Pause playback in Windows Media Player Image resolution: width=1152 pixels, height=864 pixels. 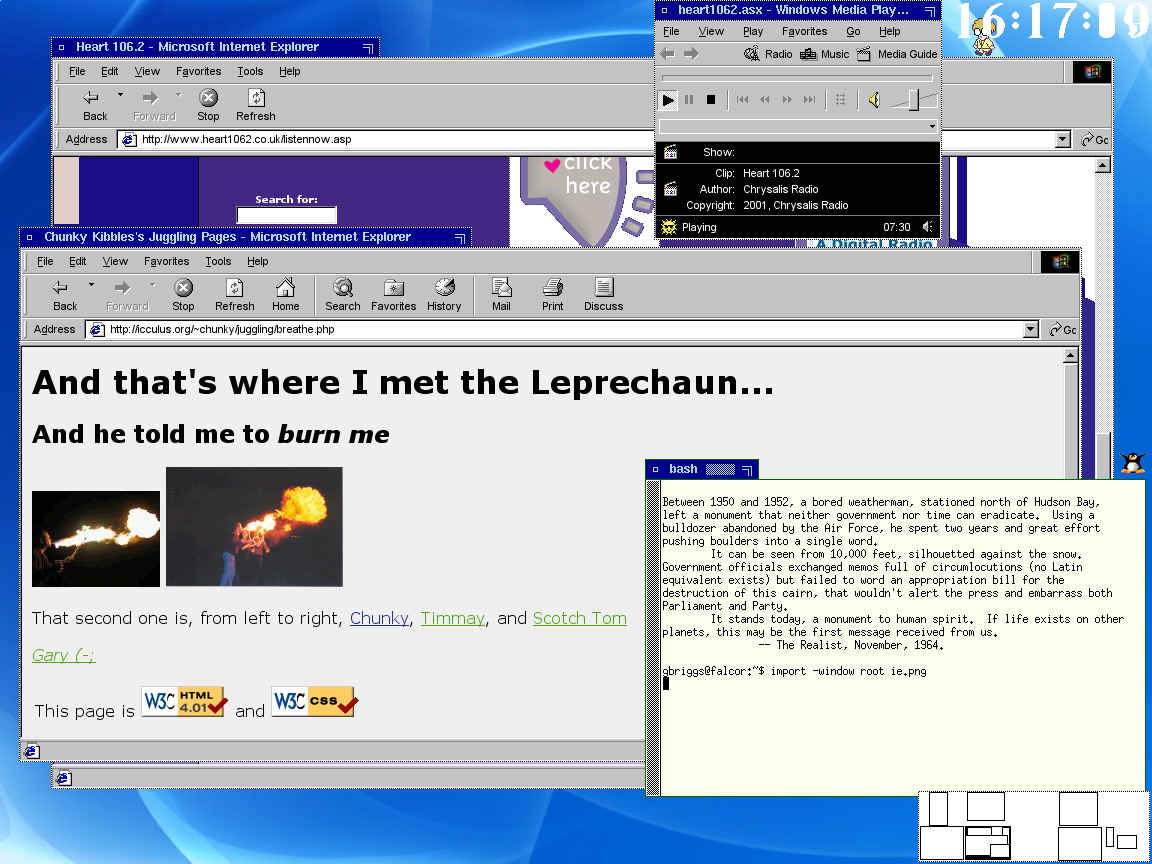point(689,99)
